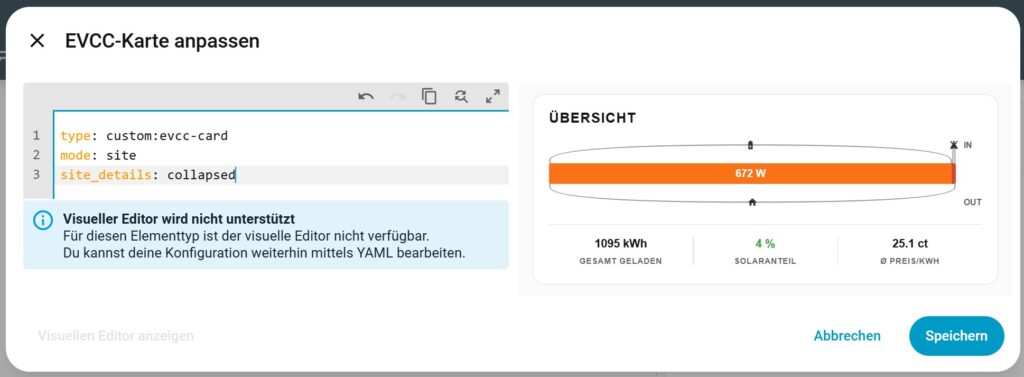
Task: Expand the code editor to fullscreen
Action: 493,97
